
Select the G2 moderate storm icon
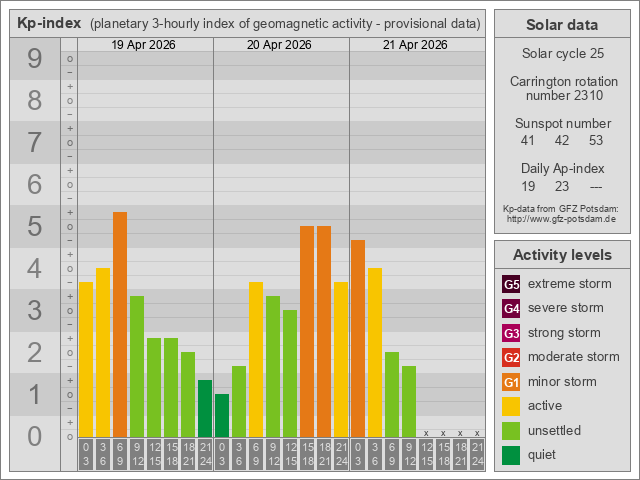(511, 357)
